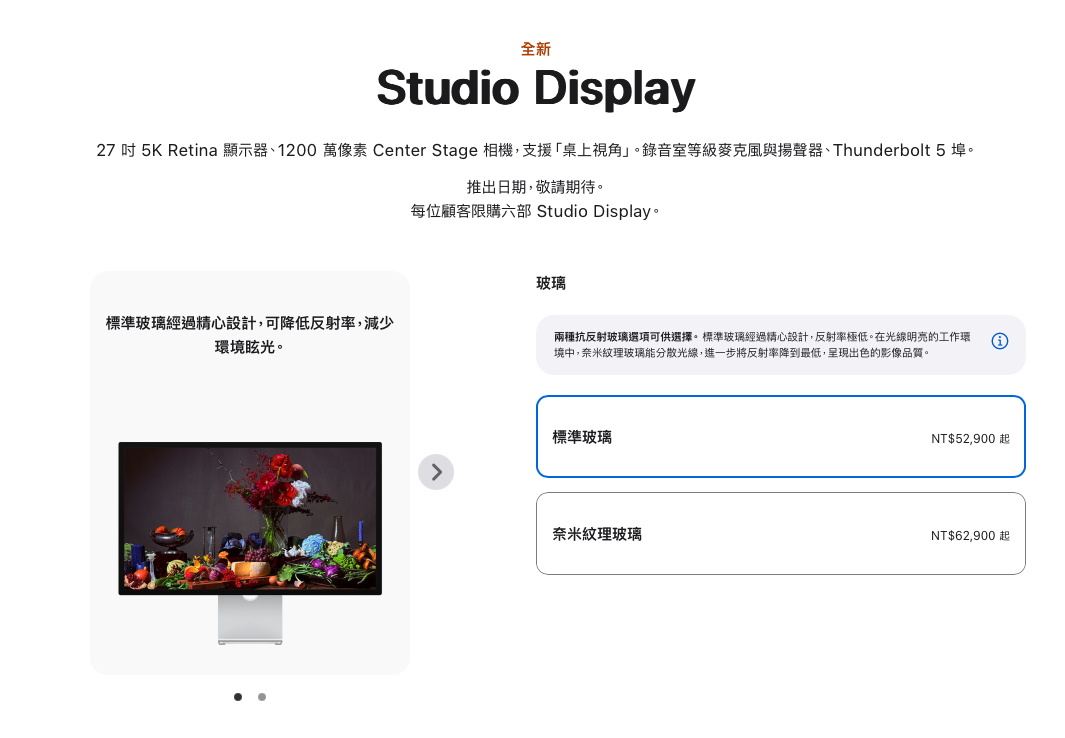Jump to the second image via the gray dot
Screen dimensions: 1065x738
coord(262,697)
